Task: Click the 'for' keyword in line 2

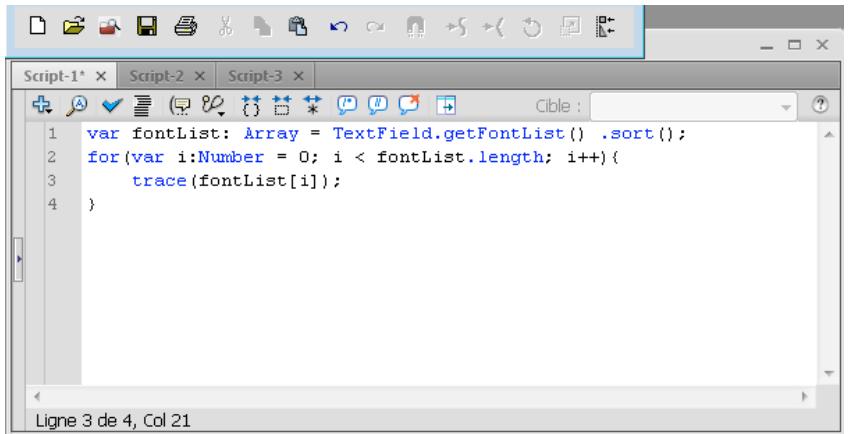Action: 104,157
